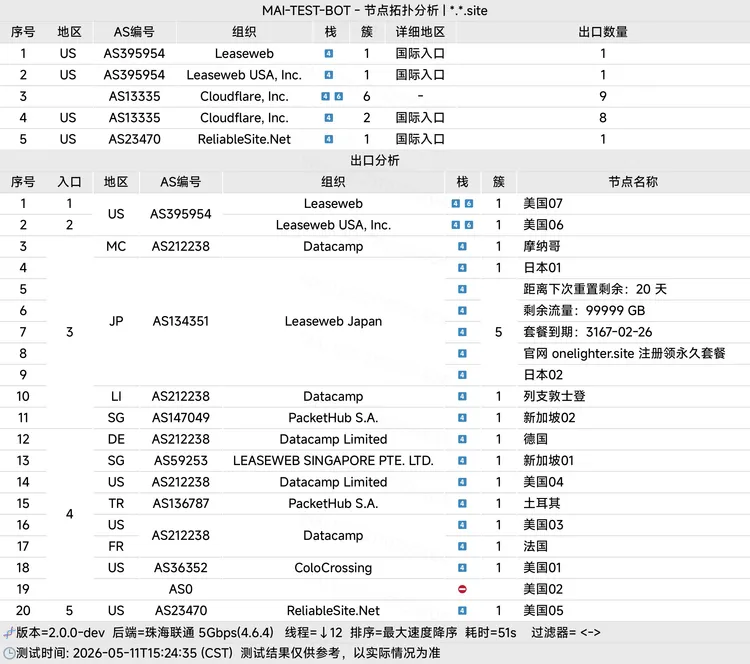Click the icon before 版本=2.0.0-dev
The width and height of the screenshot is (750, 664).
pos(9,633)
